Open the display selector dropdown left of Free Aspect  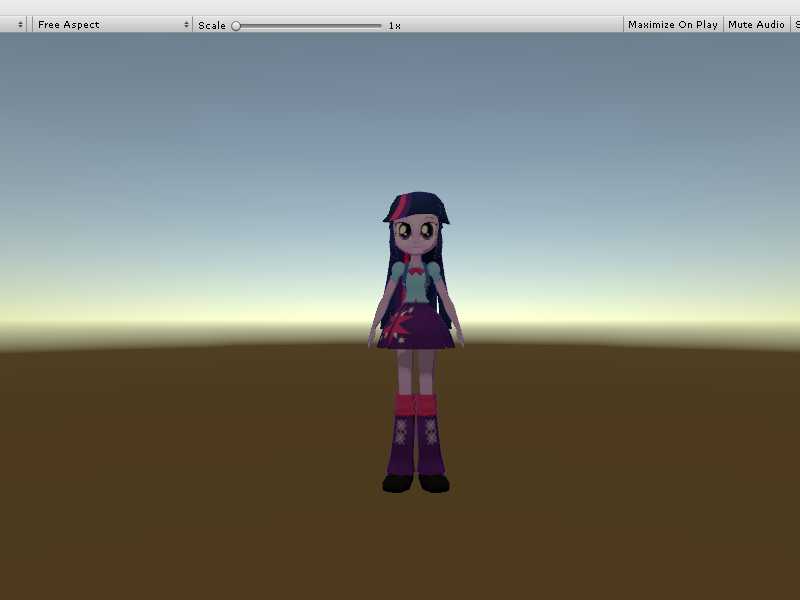pos(14,24)
